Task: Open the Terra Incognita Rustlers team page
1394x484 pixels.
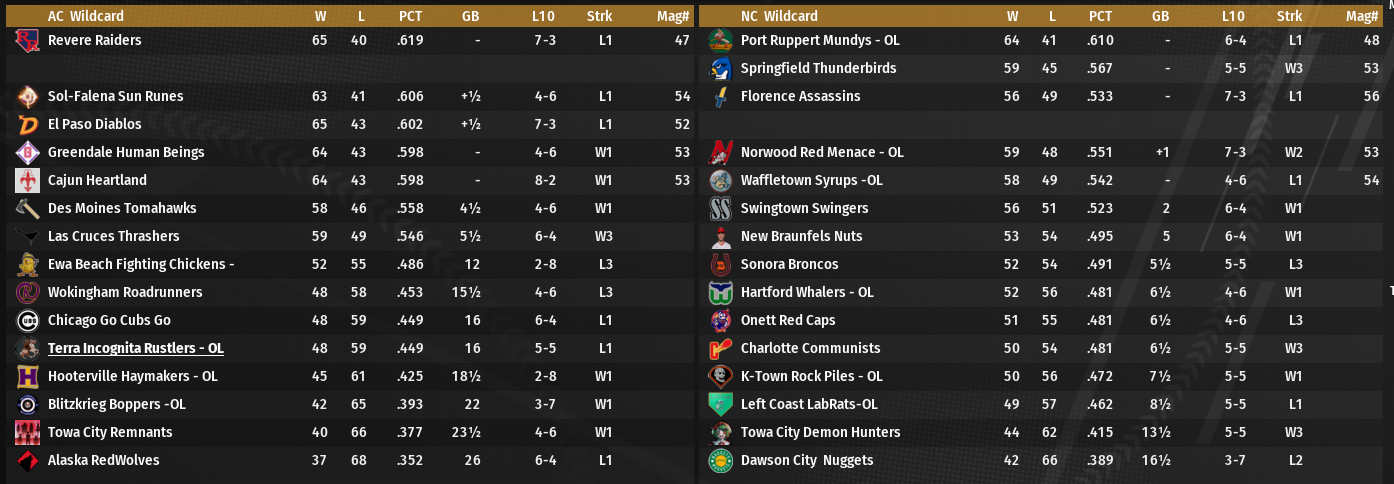Action: pyautogui.click(x=135, y=349)
